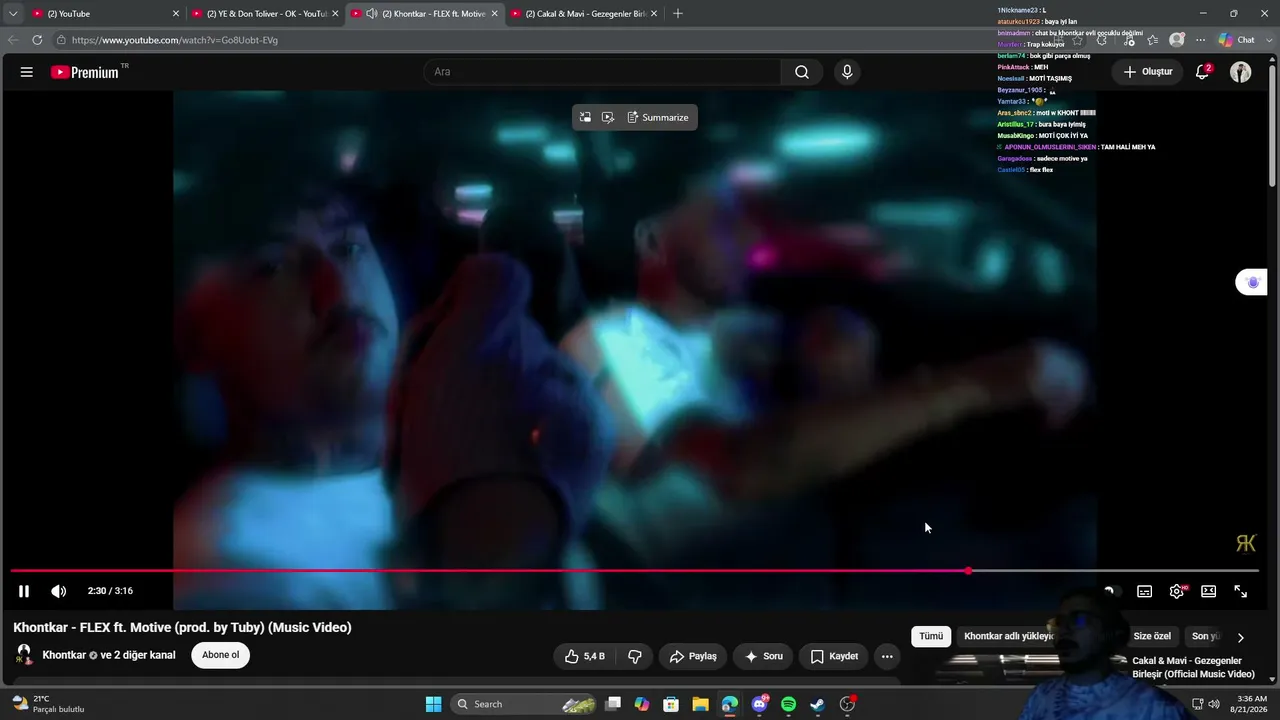Close the Khontkar FLEX browser tab
This screenshot has height=720, width=1280.
[x=494, y=14]
